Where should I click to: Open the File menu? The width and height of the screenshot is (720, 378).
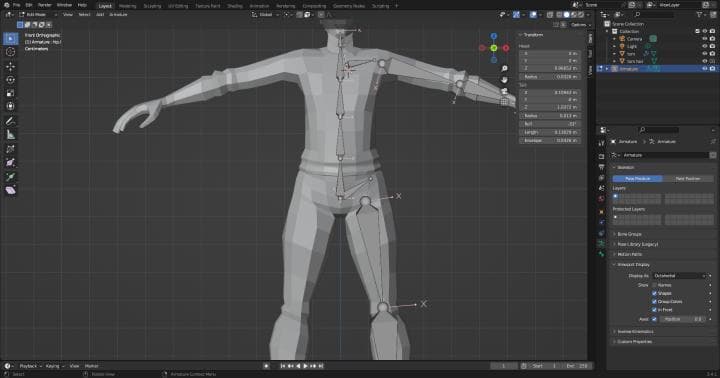[17, 5]
